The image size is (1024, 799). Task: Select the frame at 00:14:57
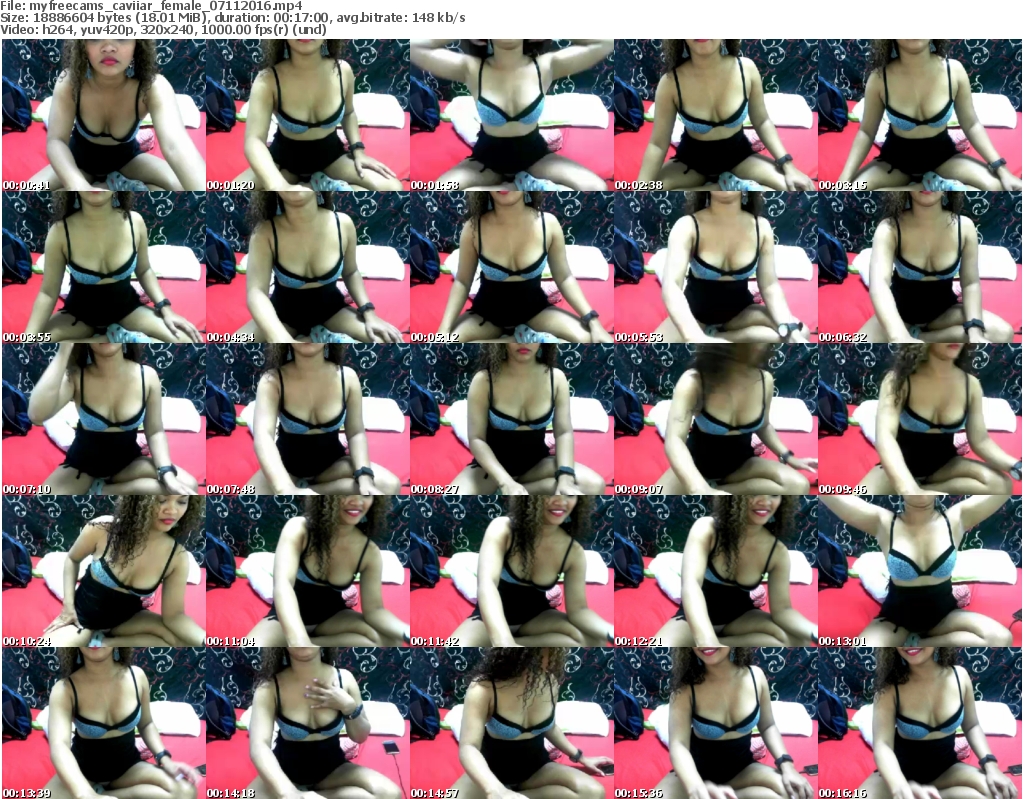tap(512, 723)
